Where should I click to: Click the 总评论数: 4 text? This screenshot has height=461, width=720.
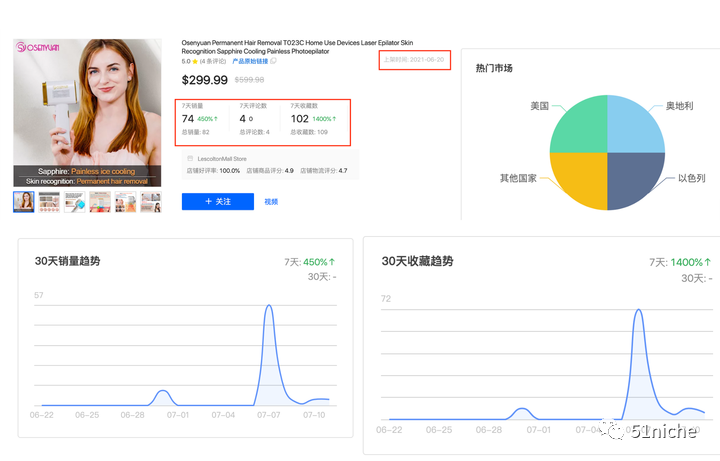254,132
